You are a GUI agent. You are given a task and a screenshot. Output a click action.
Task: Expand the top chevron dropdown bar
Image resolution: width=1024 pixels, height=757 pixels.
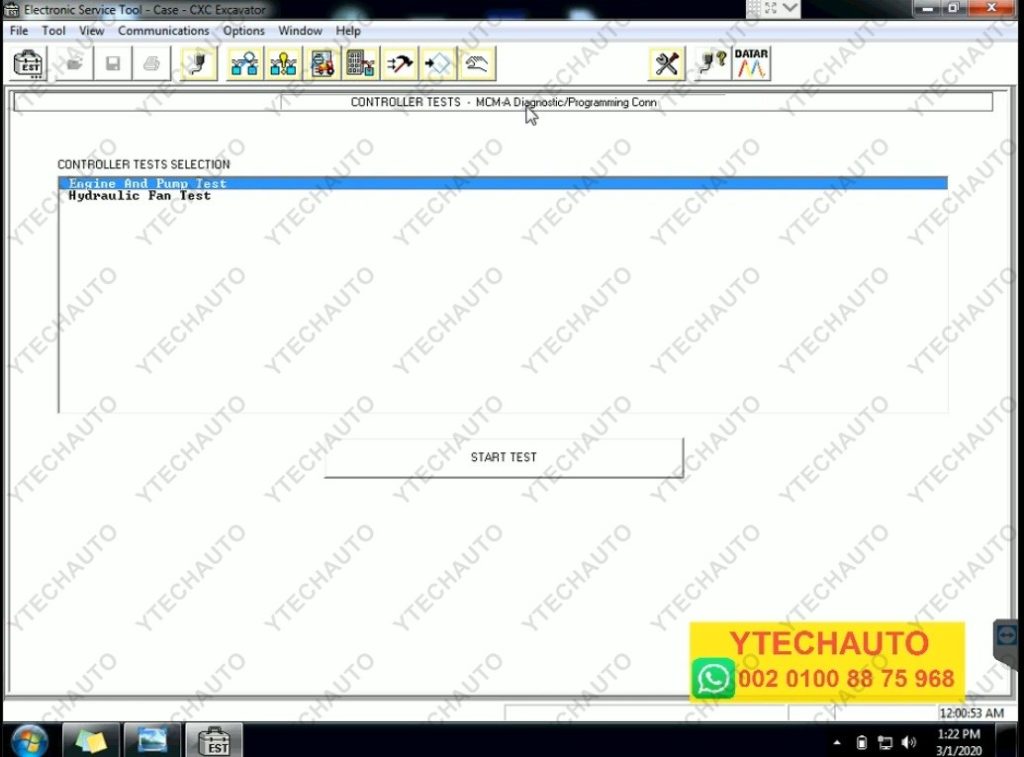tap(791, 8)
